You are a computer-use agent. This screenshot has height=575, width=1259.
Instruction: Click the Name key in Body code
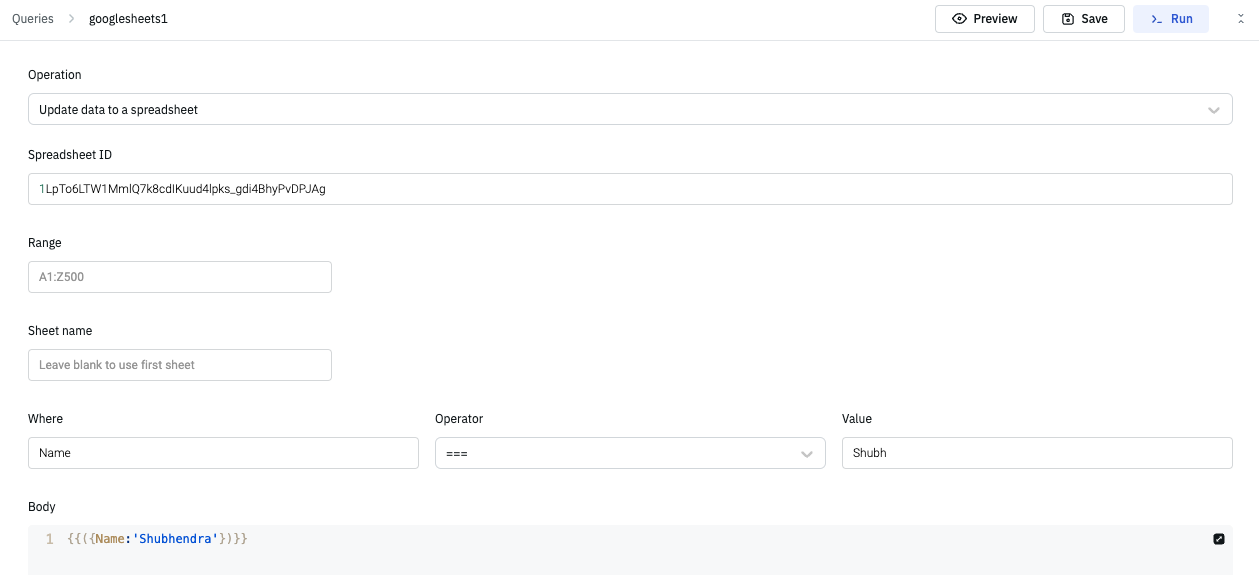(x=109, y=539)
